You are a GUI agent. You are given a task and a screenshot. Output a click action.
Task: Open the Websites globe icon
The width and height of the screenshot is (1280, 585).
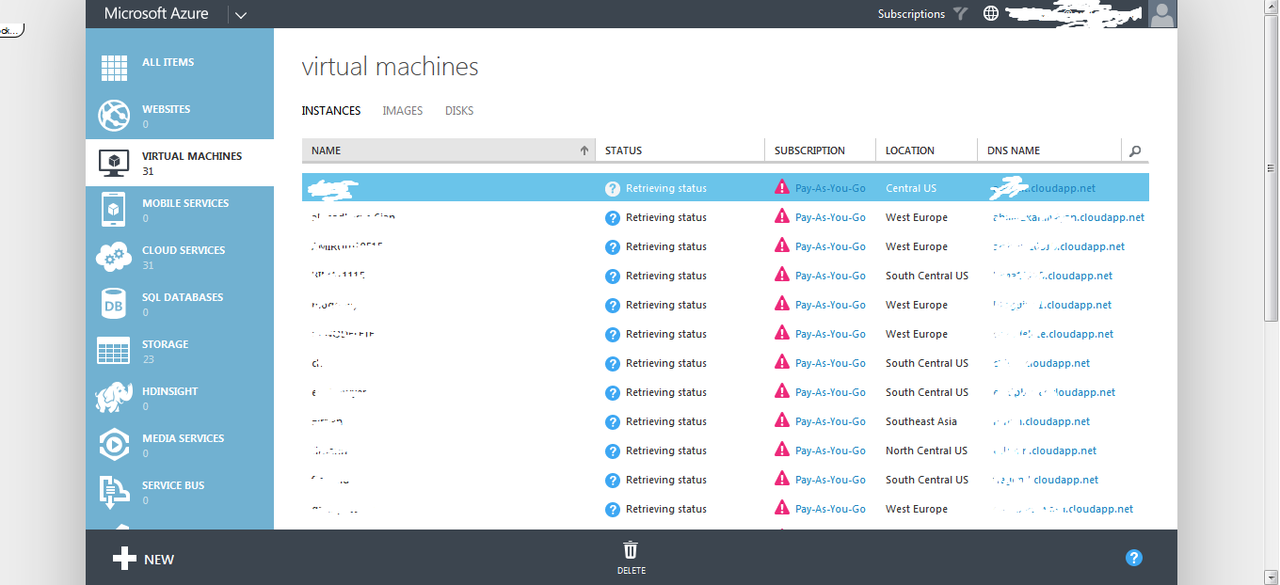click(114, 116)
